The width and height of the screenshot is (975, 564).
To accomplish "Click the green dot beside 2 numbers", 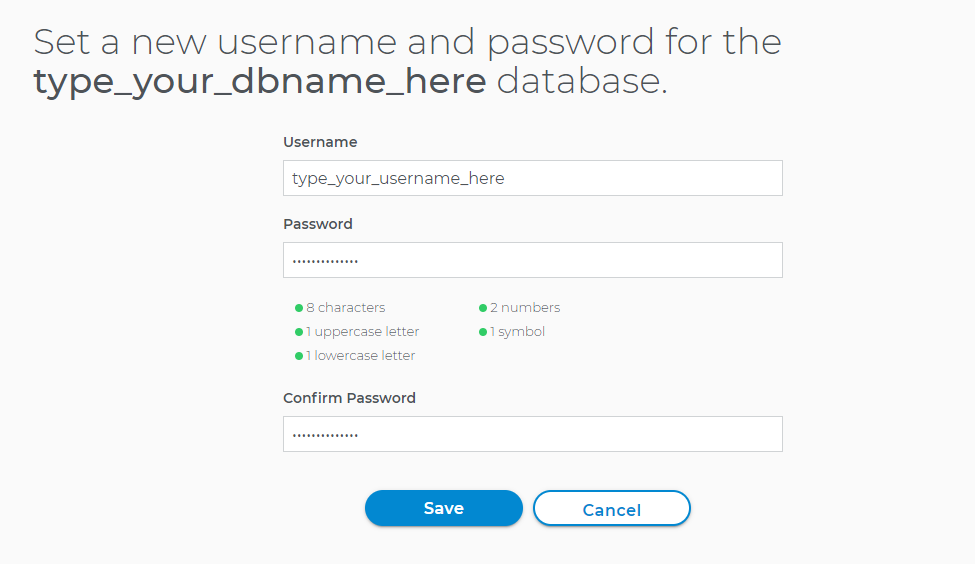I will [483, 308].
